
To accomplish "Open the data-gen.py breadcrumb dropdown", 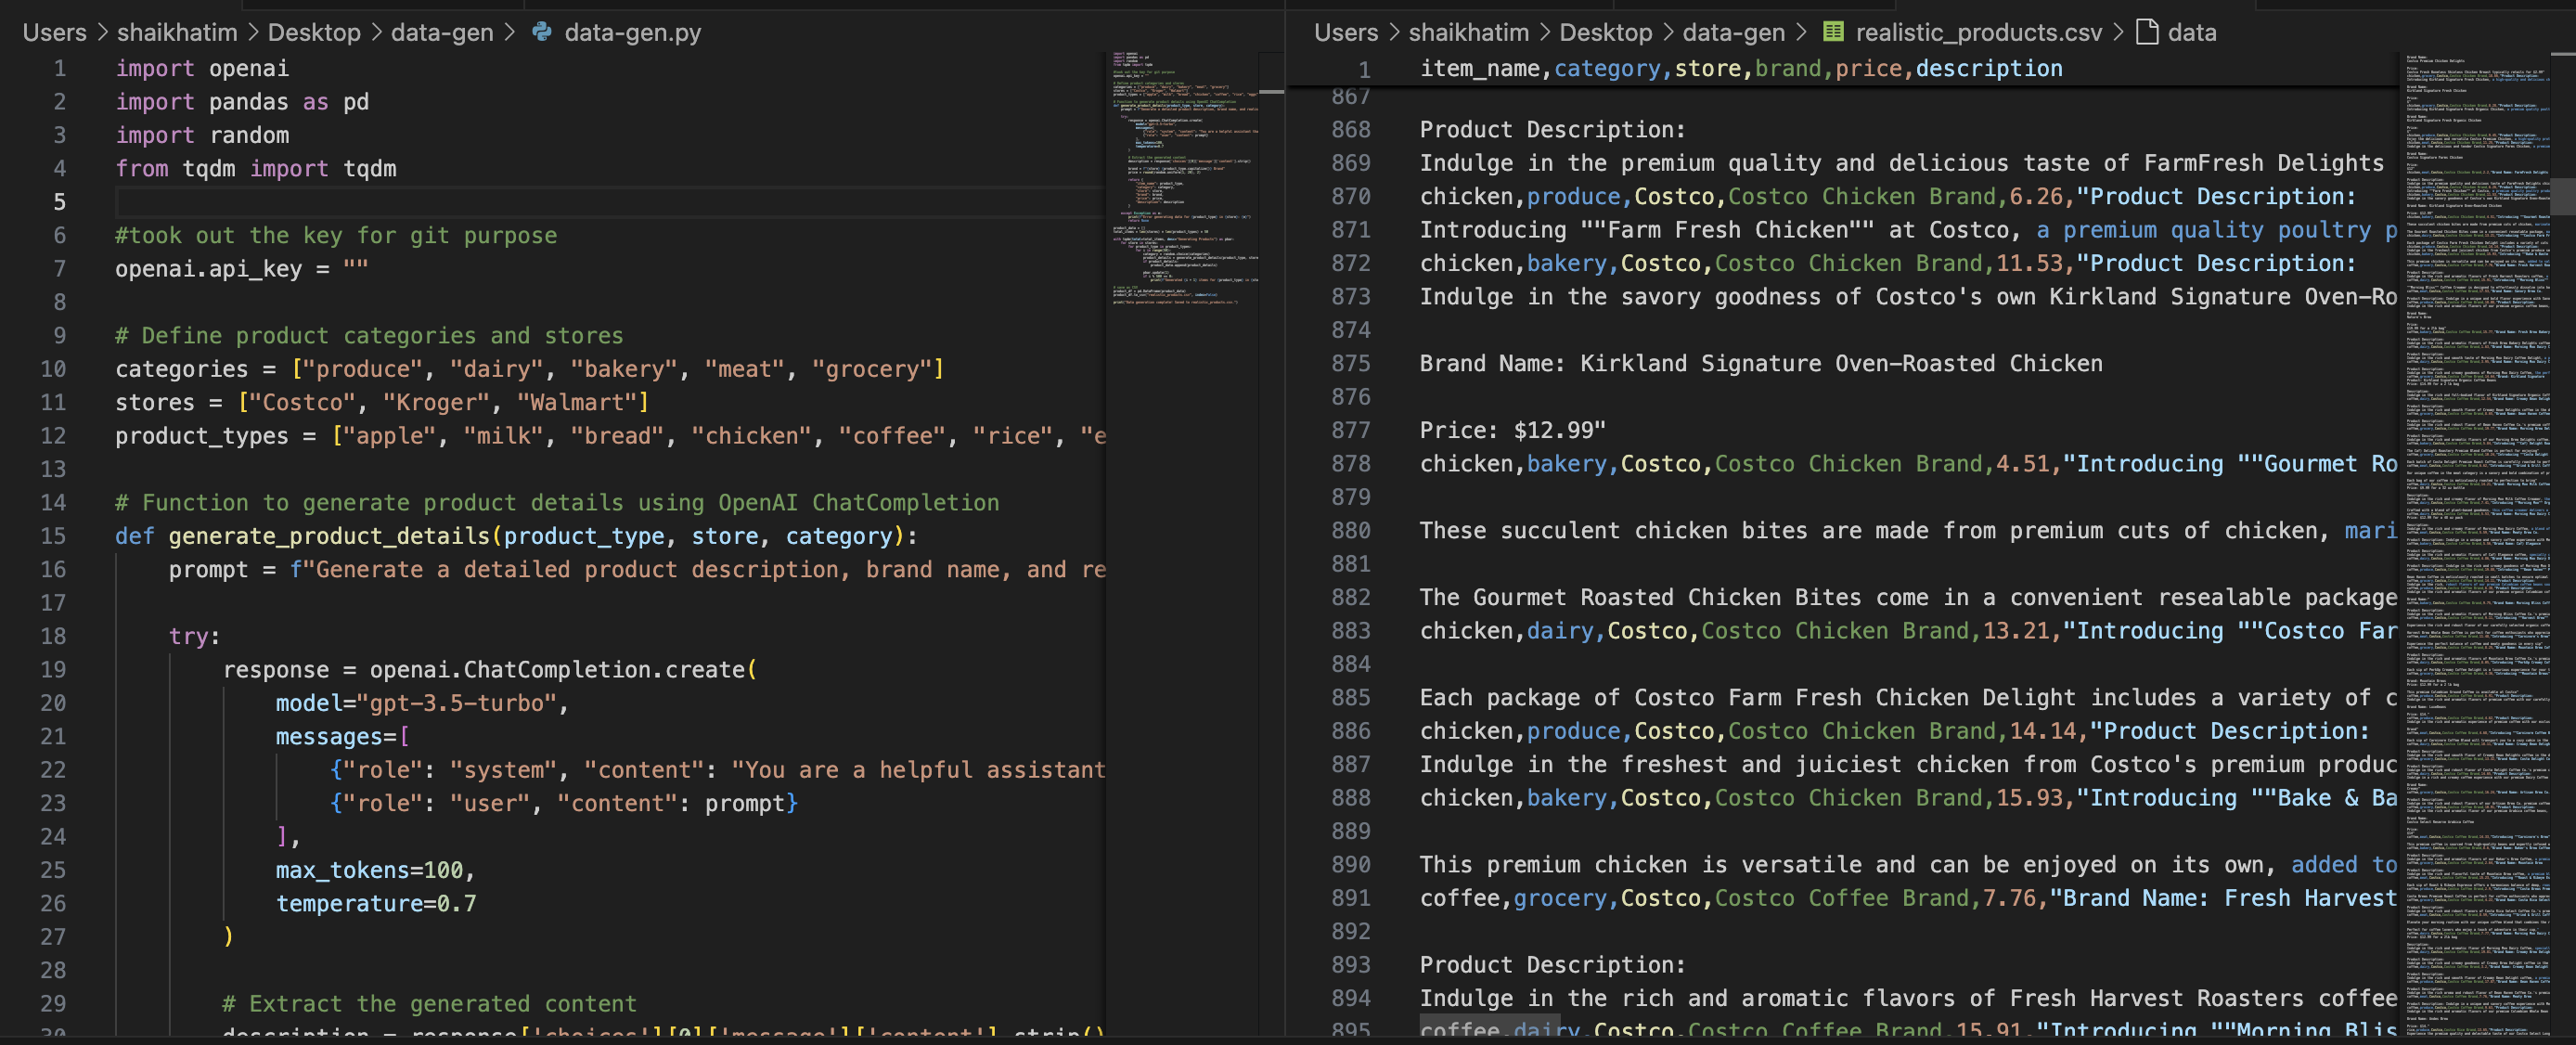I will coord(632,32).
